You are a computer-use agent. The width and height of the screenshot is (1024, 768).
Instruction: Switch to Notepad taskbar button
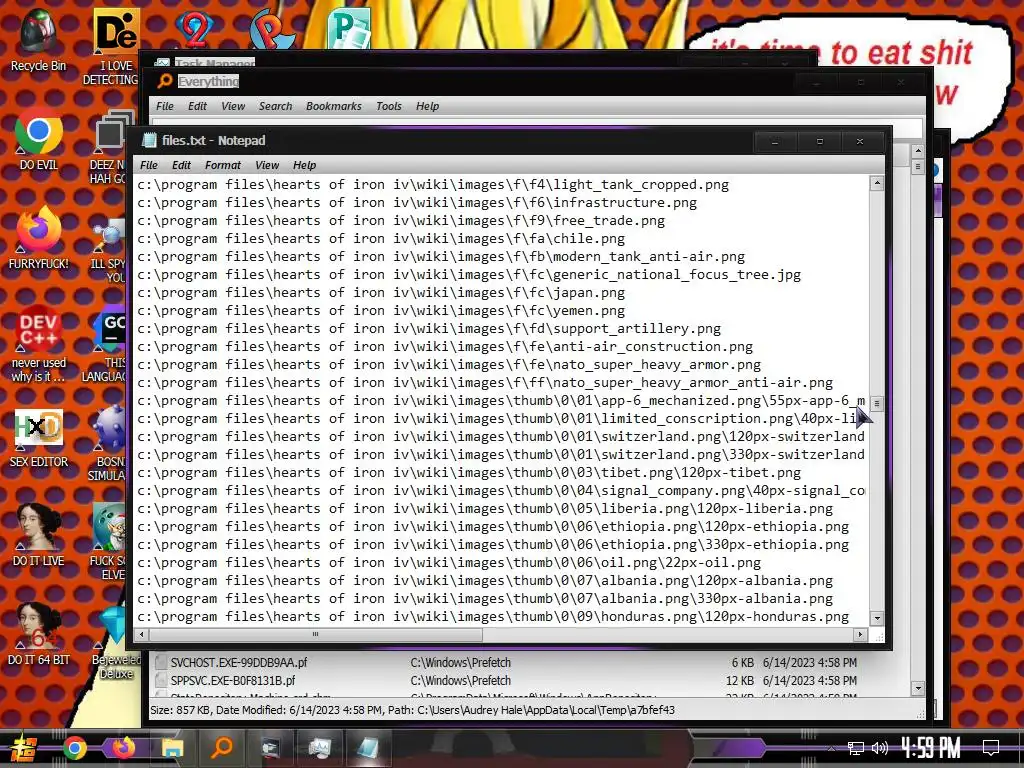coord(368,748)
